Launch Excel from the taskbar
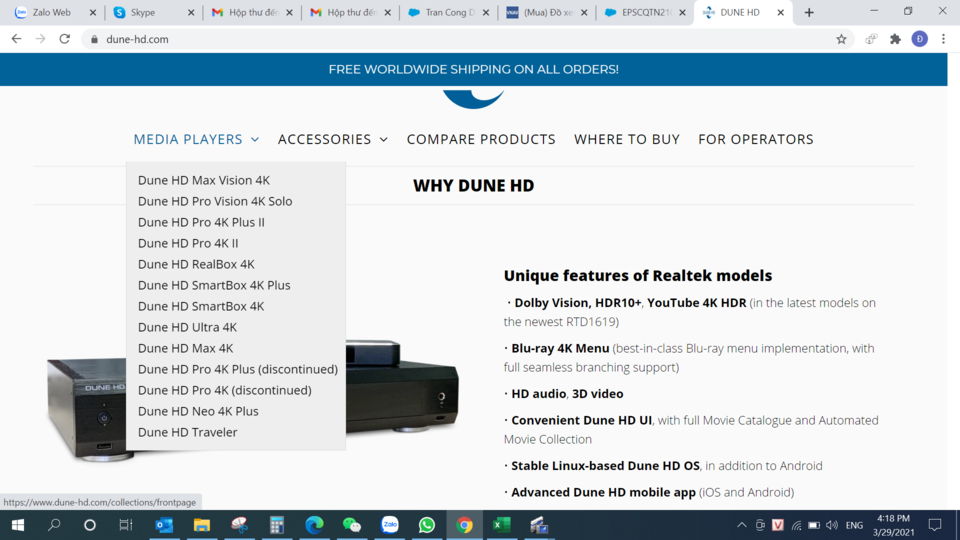 pos(501,525)
